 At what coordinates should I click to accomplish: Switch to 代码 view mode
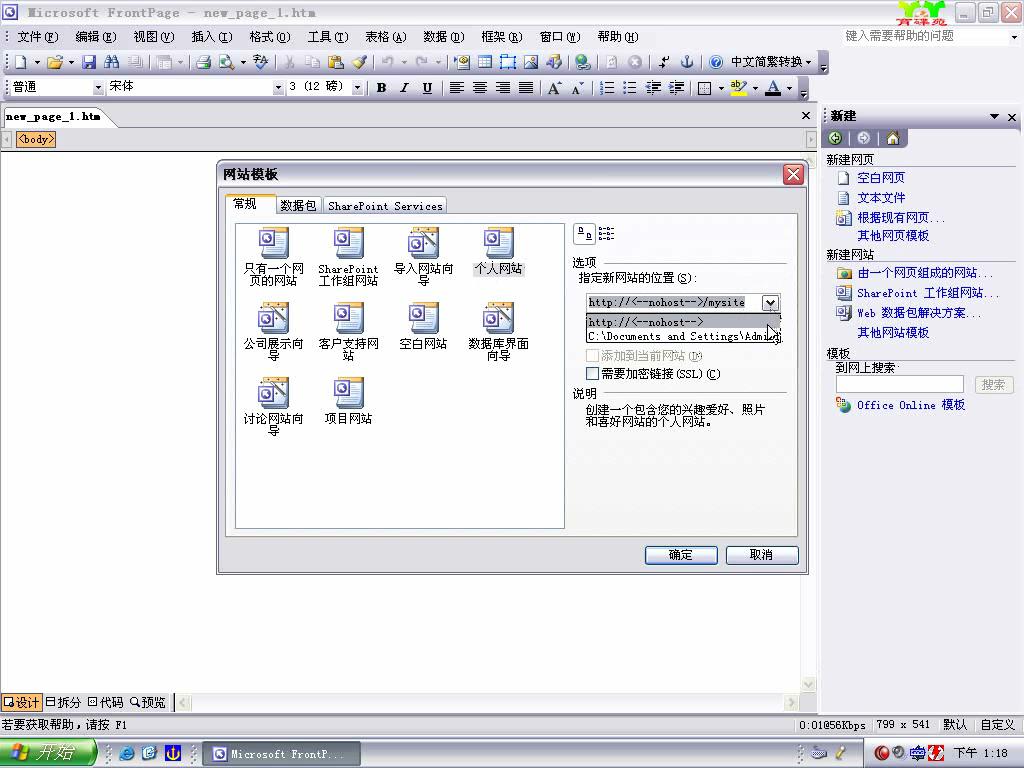pyautogui.click(x=105, y=702)
